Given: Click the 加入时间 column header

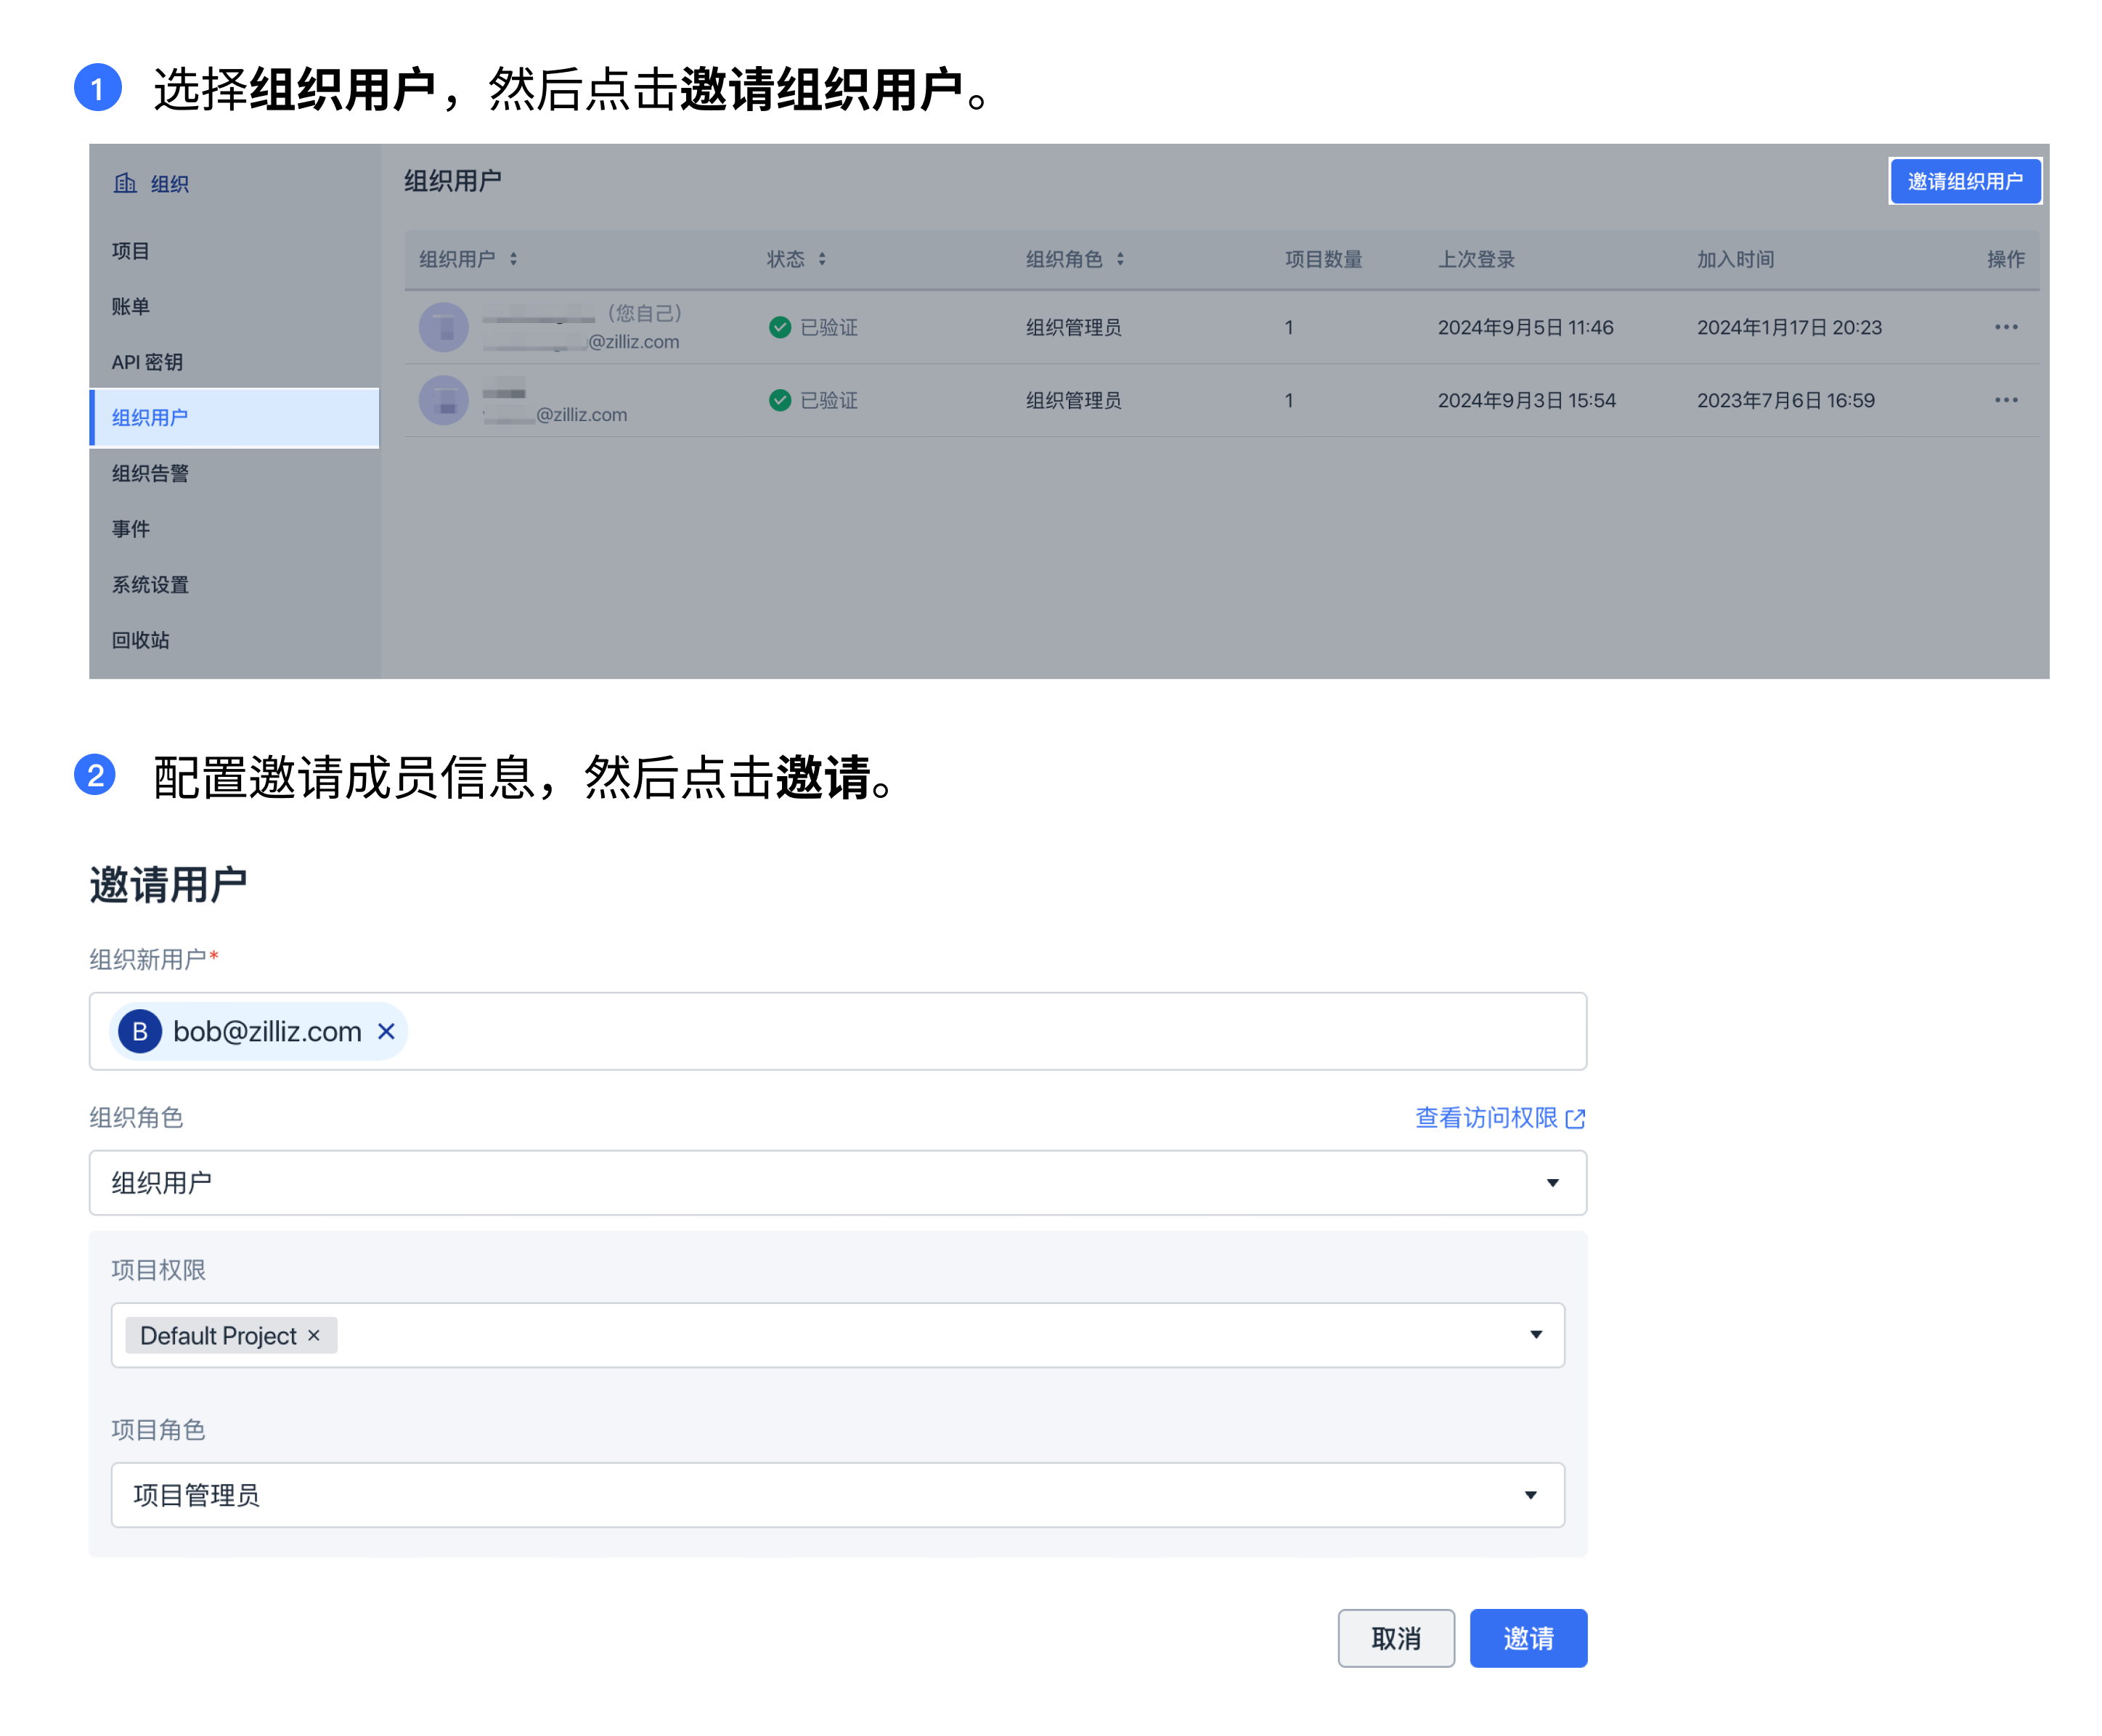Looking at the screenshot, I should coord(1735,259).
